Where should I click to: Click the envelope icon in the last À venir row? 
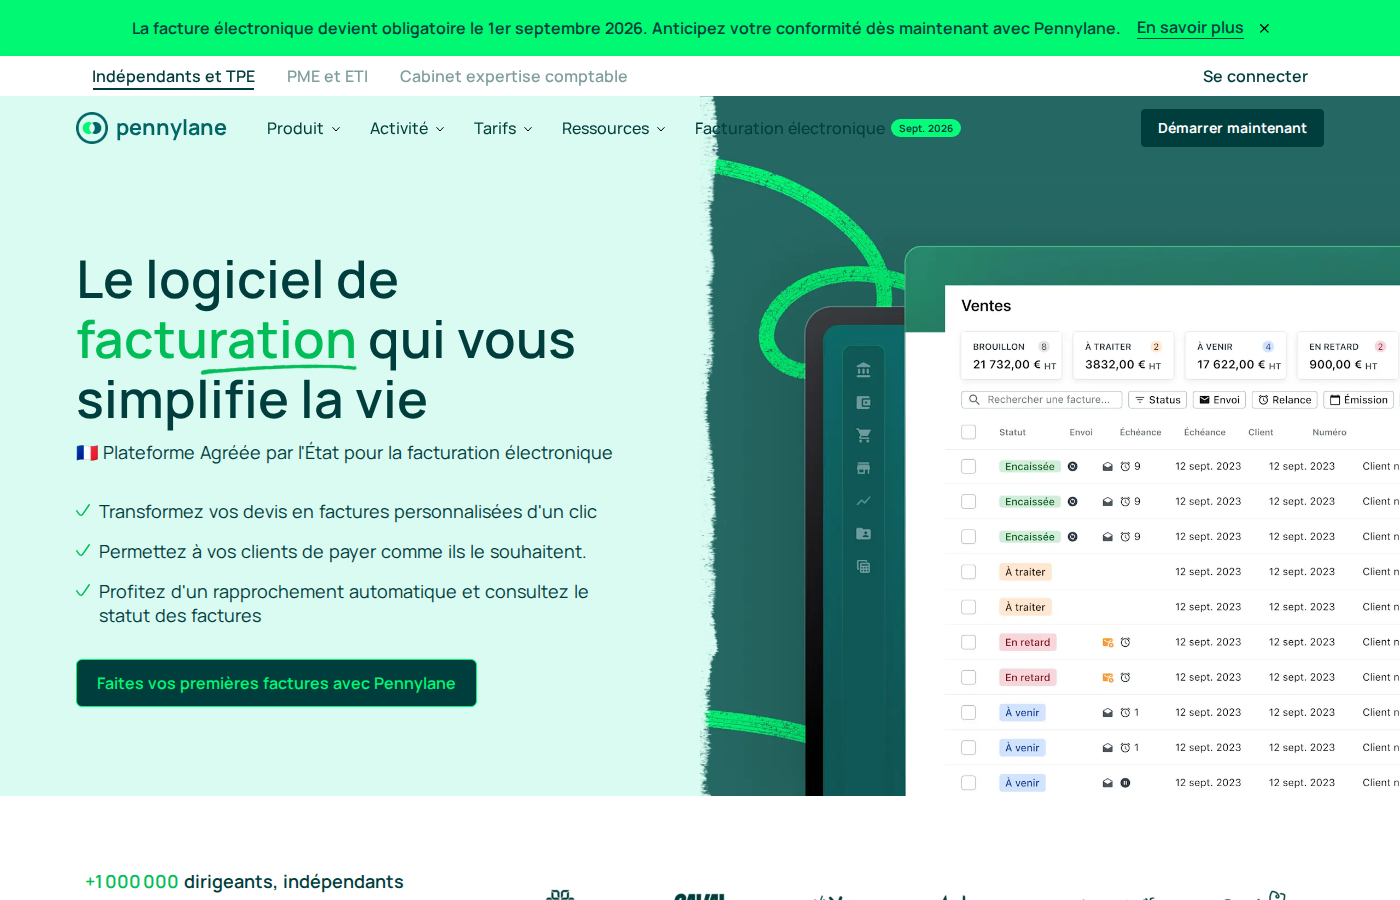[x=1107, y=783]
